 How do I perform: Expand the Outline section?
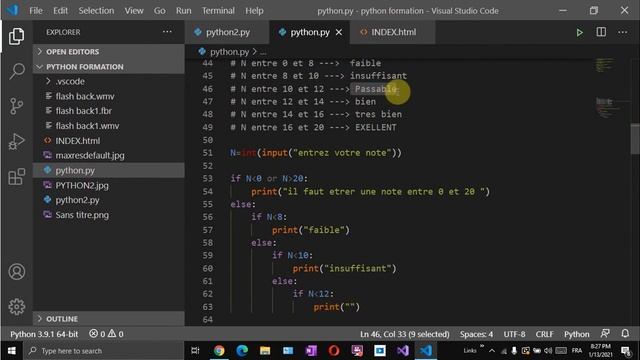pyautogui.click(x=109, y=319)
